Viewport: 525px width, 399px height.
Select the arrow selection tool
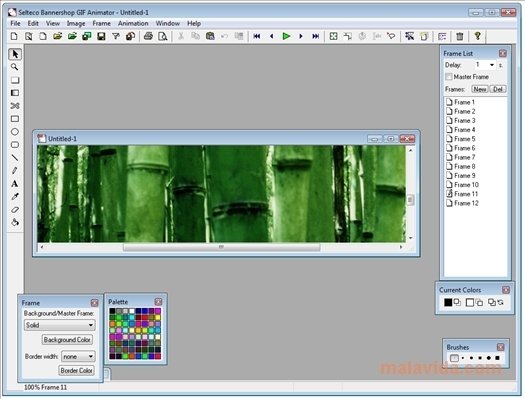pos(15,54)
